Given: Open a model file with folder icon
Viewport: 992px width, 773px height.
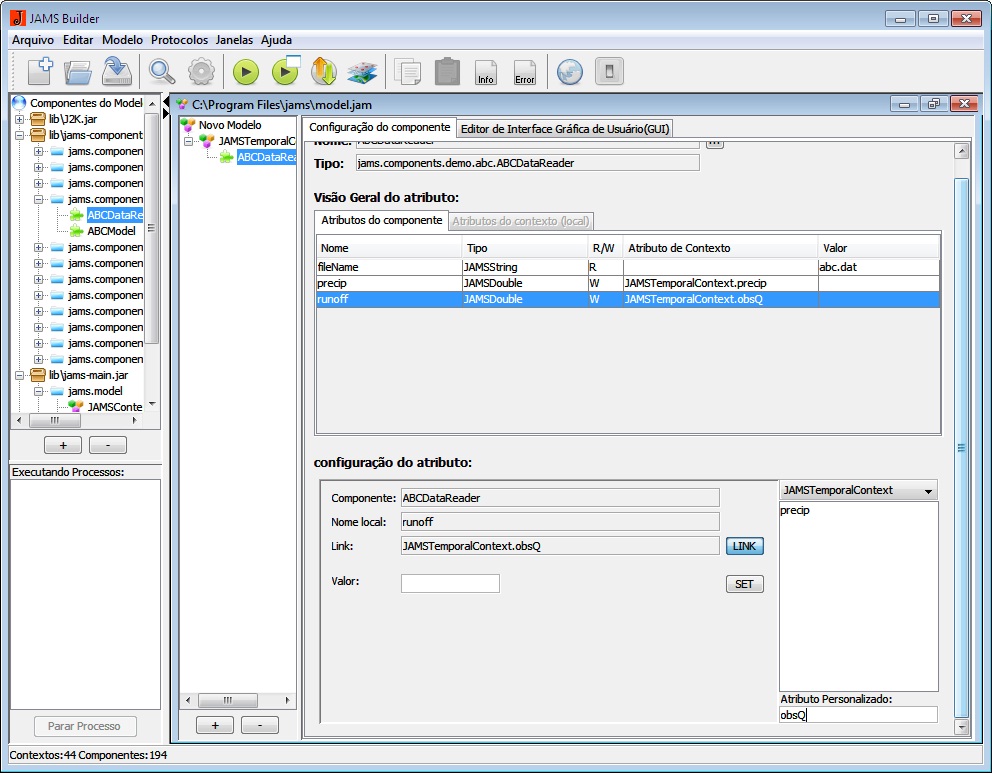Looking at the screenshot, I should pos(78,71).
